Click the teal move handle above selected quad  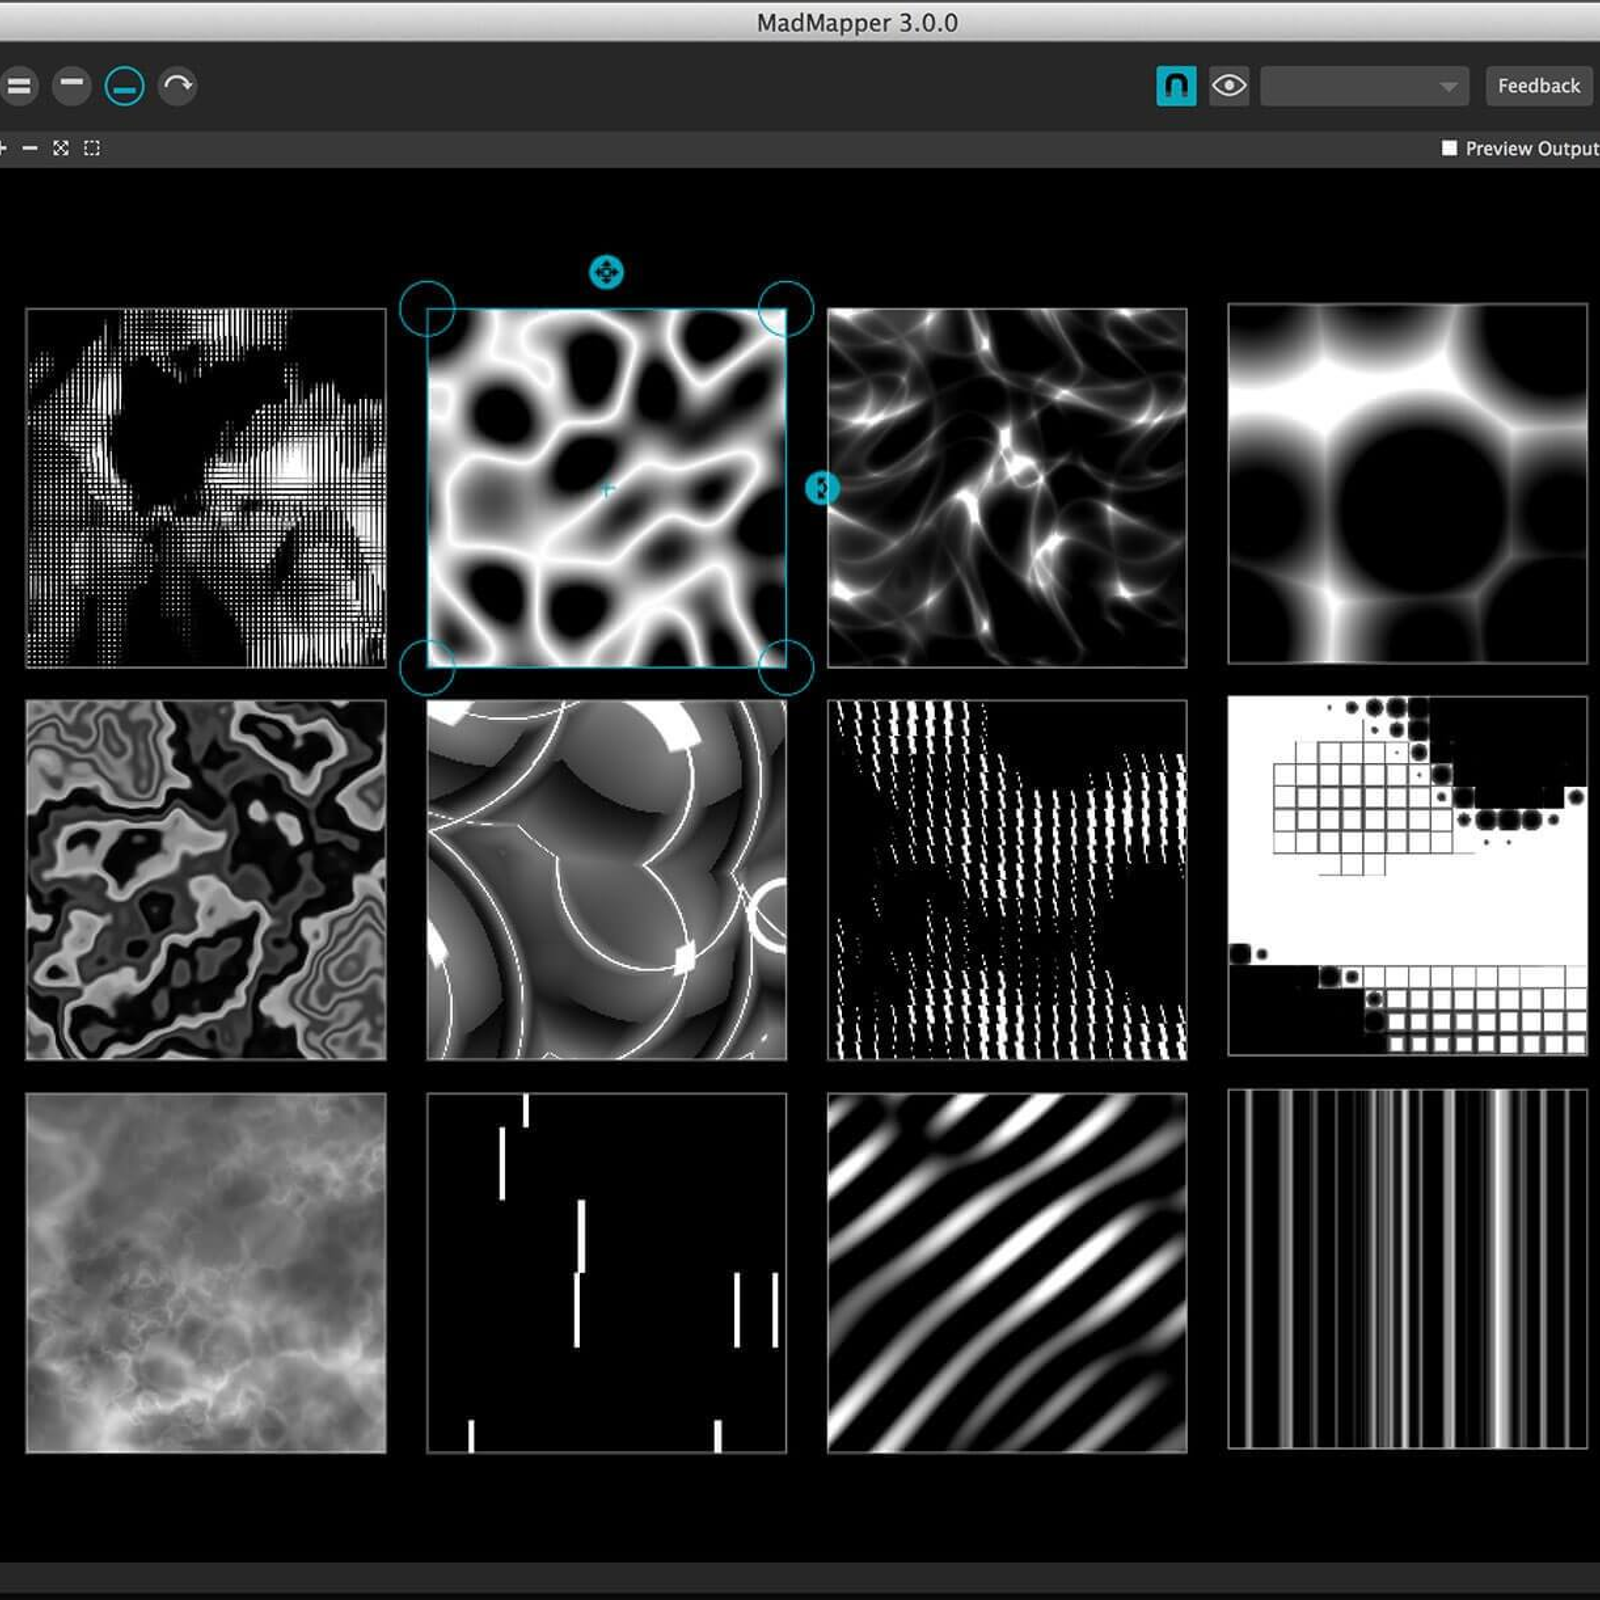tap(606, 272)
